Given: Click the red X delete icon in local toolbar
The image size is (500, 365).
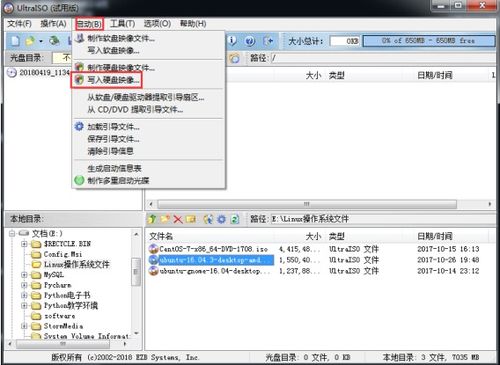Looking at the screenshot, I should coord(178,219).
